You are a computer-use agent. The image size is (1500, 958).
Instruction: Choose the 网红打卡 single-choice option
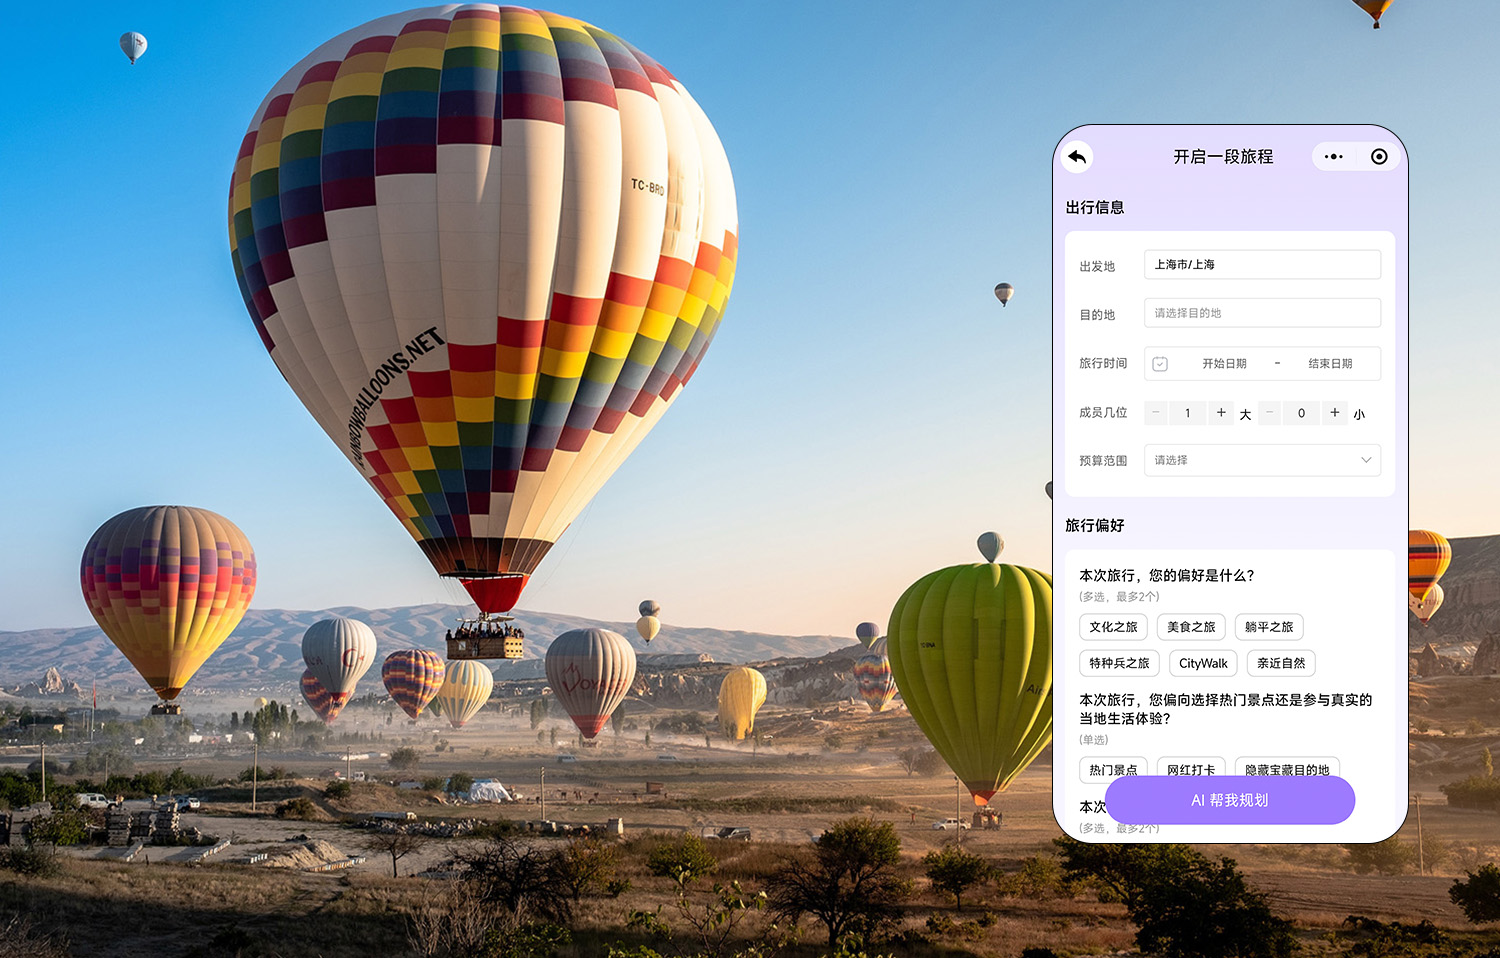1191,768
